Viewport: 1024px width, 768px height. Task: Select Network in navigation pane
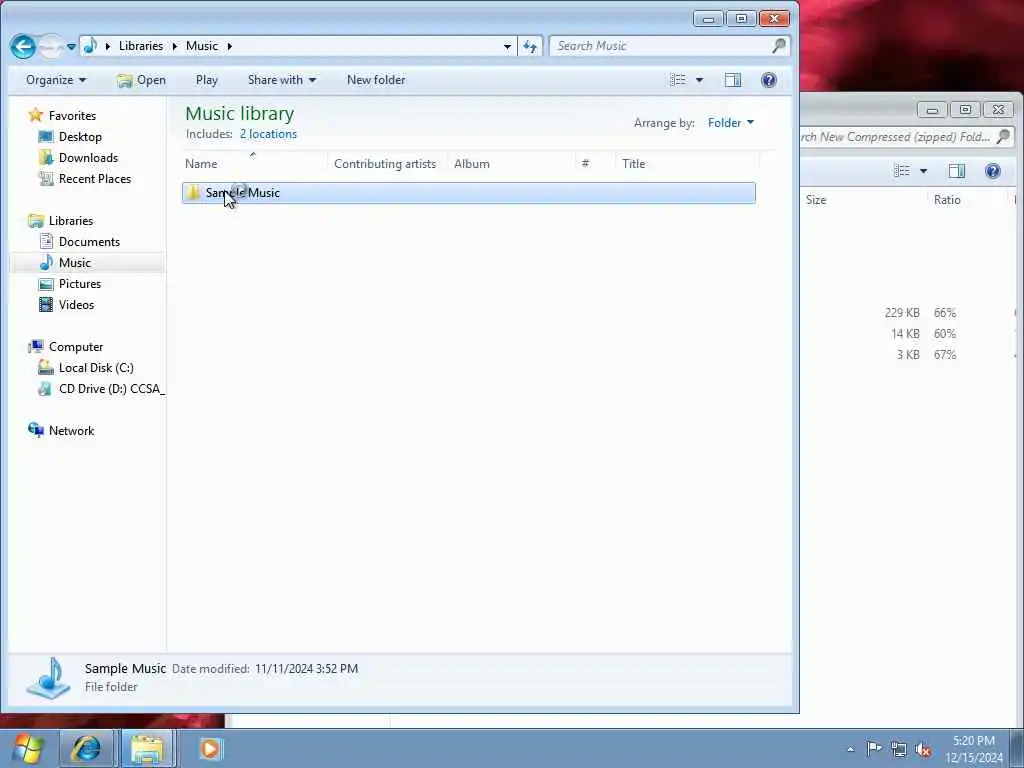coord(71,430)
